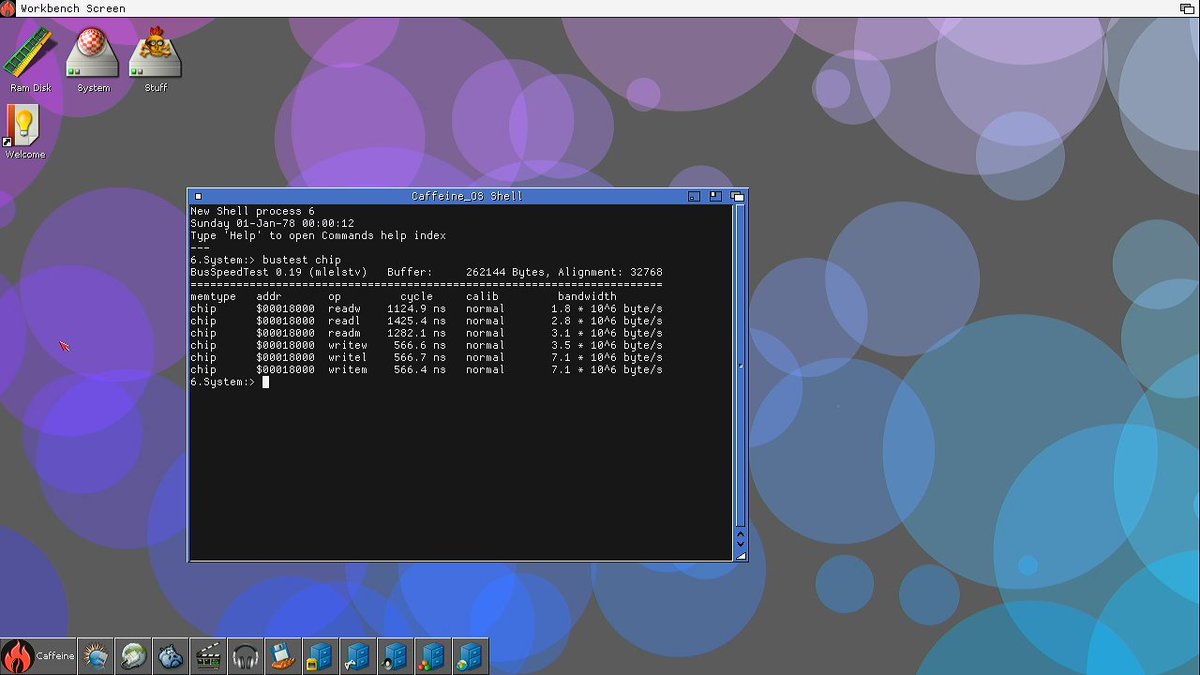Click 'Sunday 01-Jan-78 00:00:12' date line
Viewport: 1200px width, 675px height.
[x=272, y=224]
